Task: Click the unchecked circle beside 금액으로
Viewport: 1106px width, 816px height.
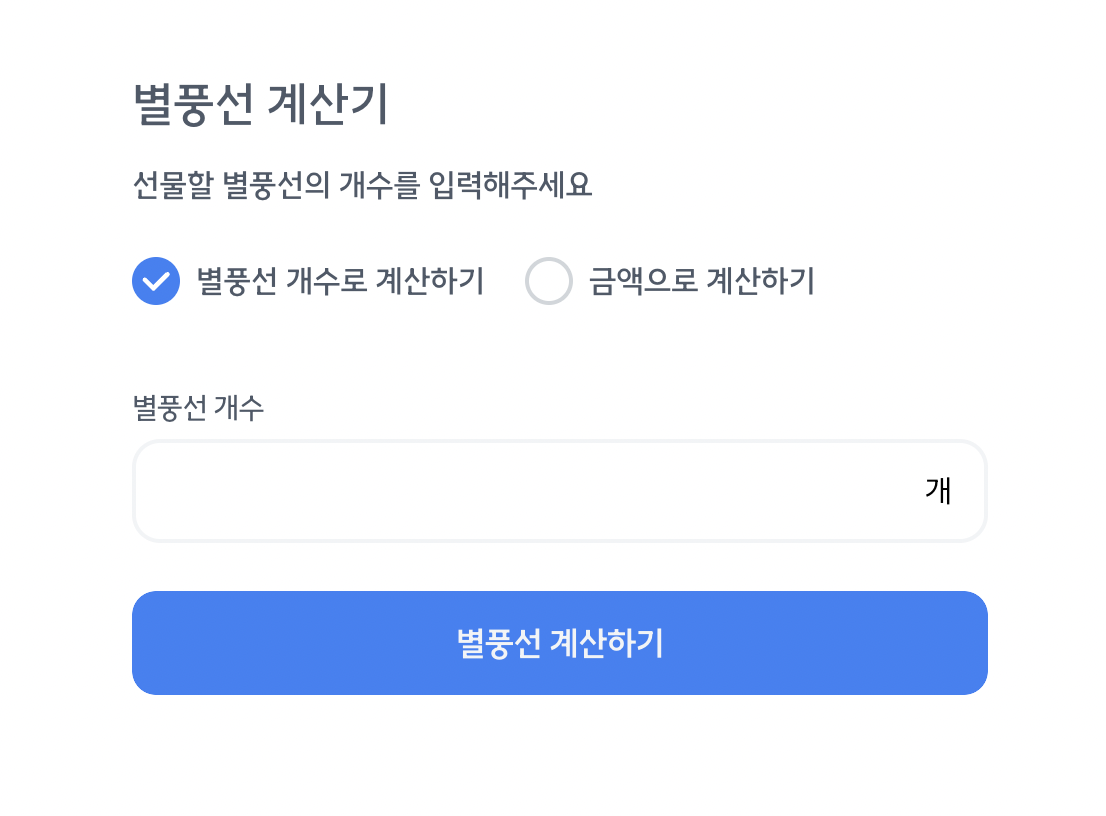Action: pos(548,281)
